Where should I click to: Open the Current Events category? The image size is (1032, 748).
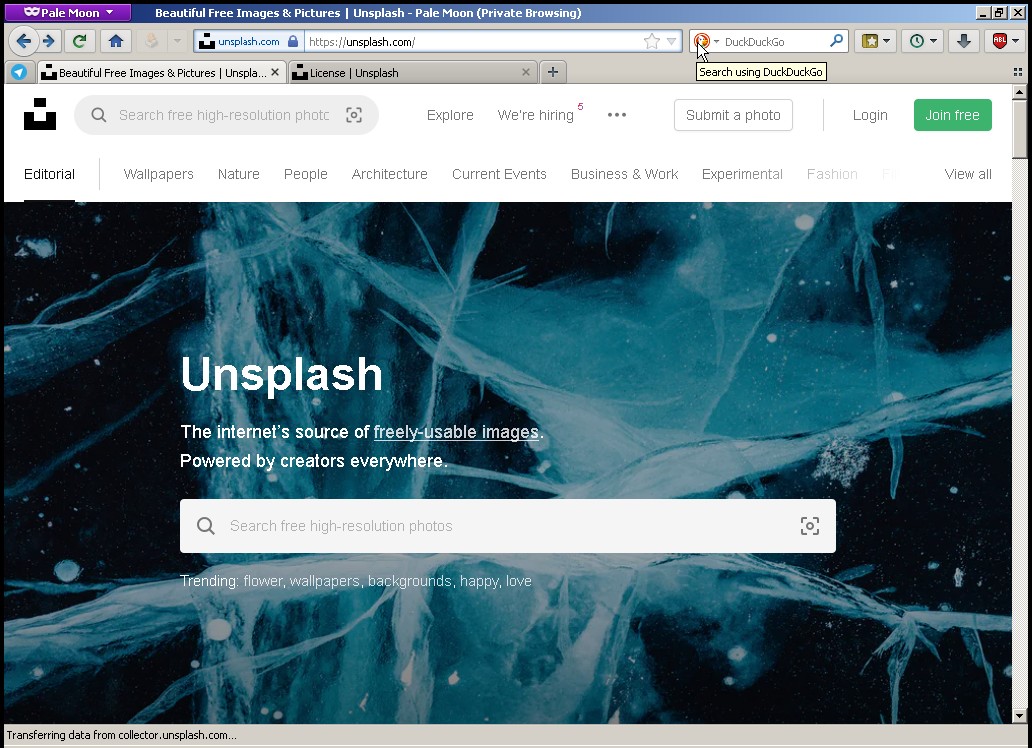click(x=500, y=174)
